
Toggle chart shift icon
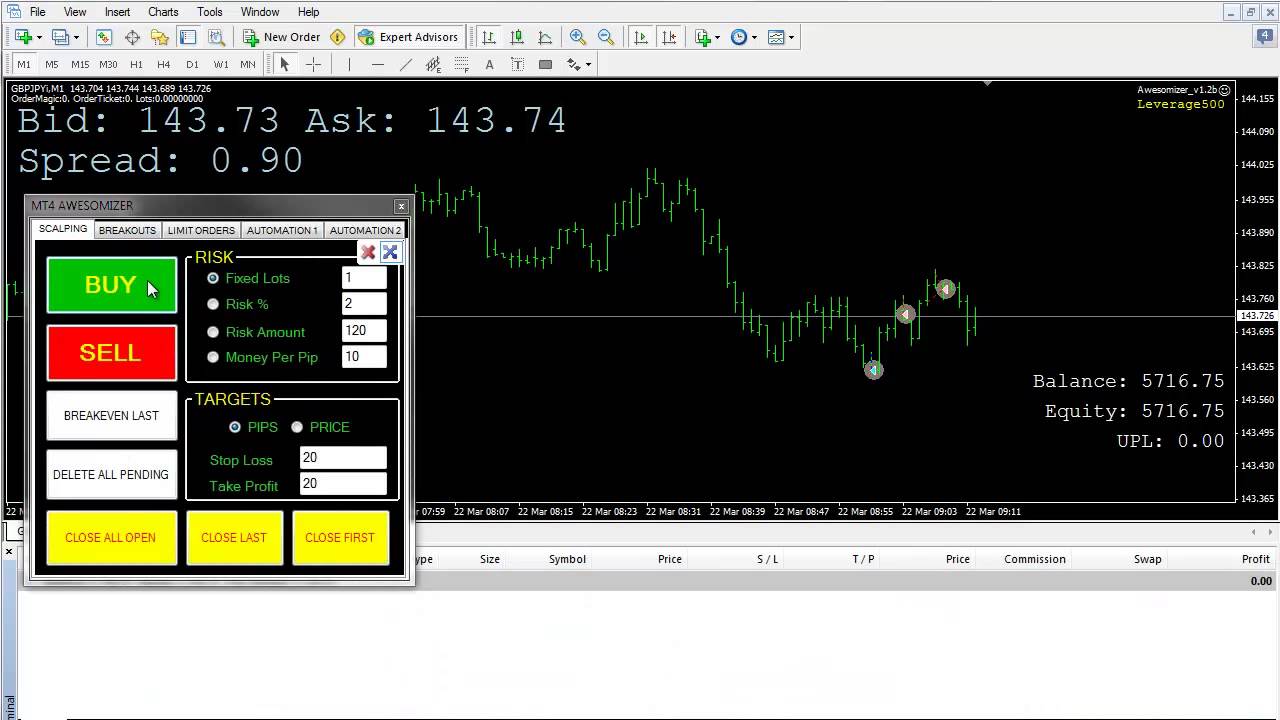click(669, 37)
